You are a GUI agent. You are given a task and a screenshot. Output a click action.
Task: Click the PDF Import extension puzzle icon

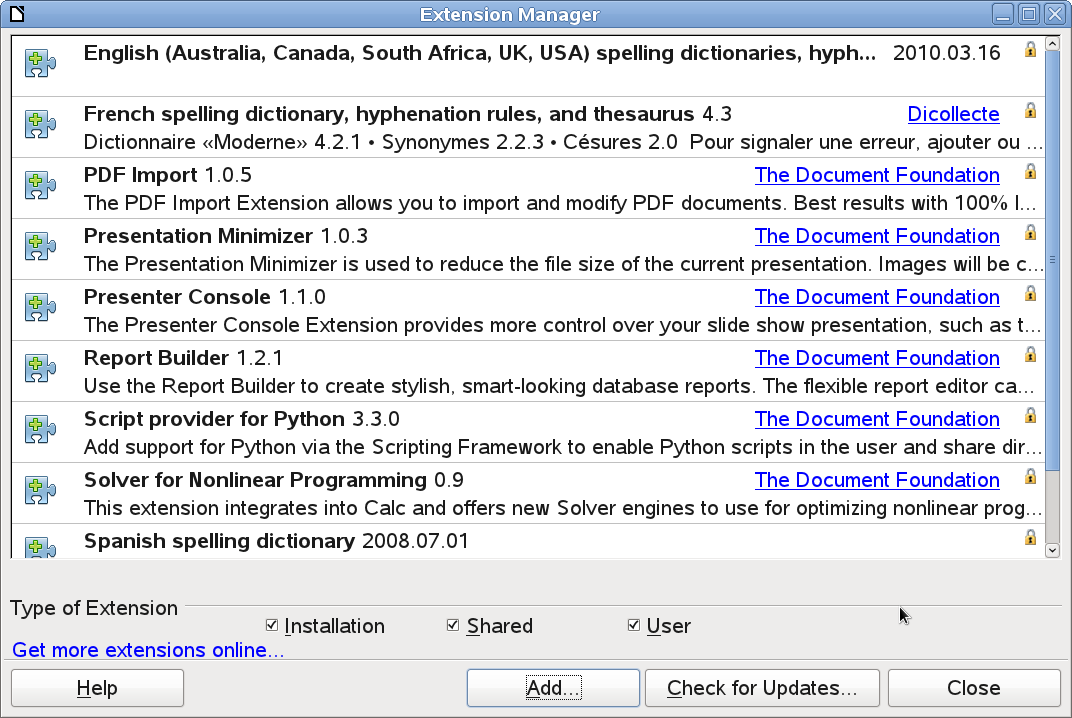(40, 185)
